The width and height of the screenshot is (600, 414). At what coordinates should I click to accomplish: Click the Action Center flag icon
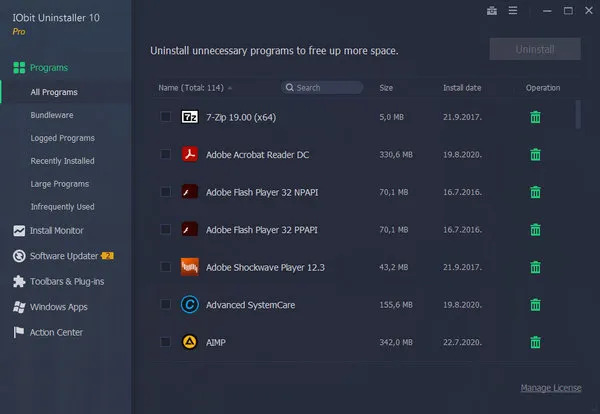point(18,332)
